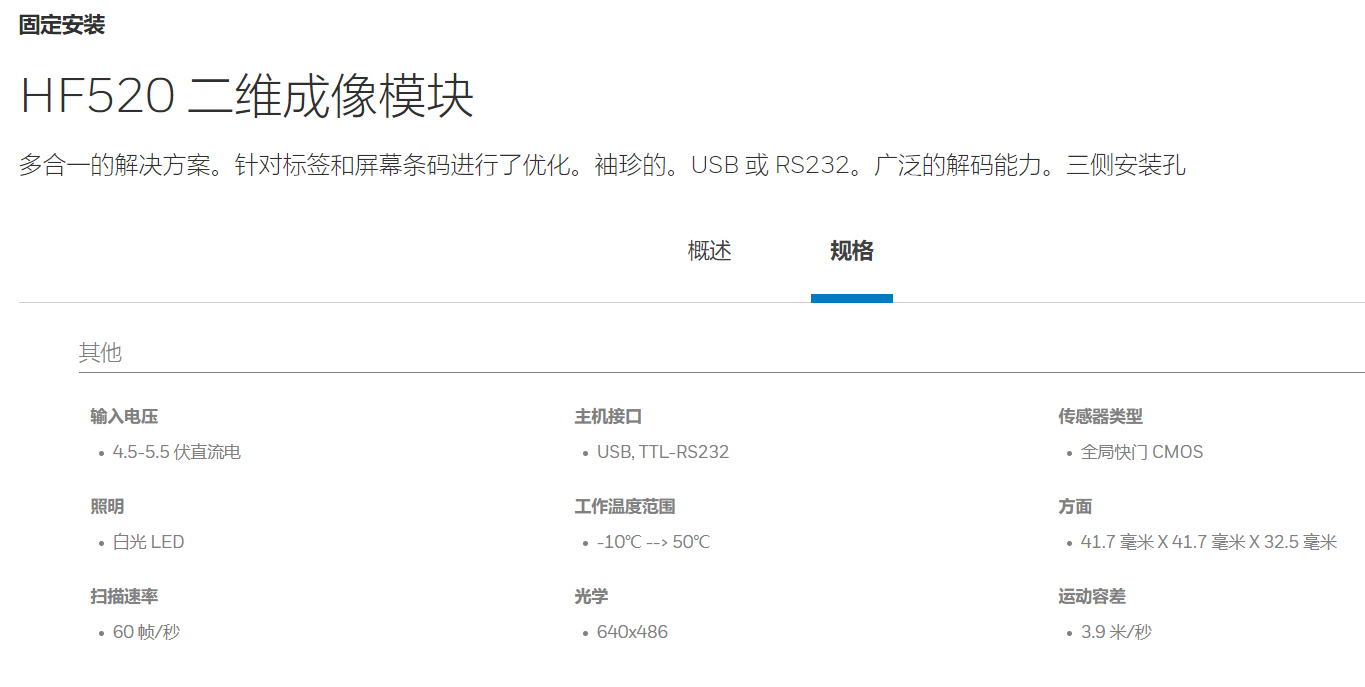Select the 4.5-5.5 伏直流电 value

pos(176,452)
